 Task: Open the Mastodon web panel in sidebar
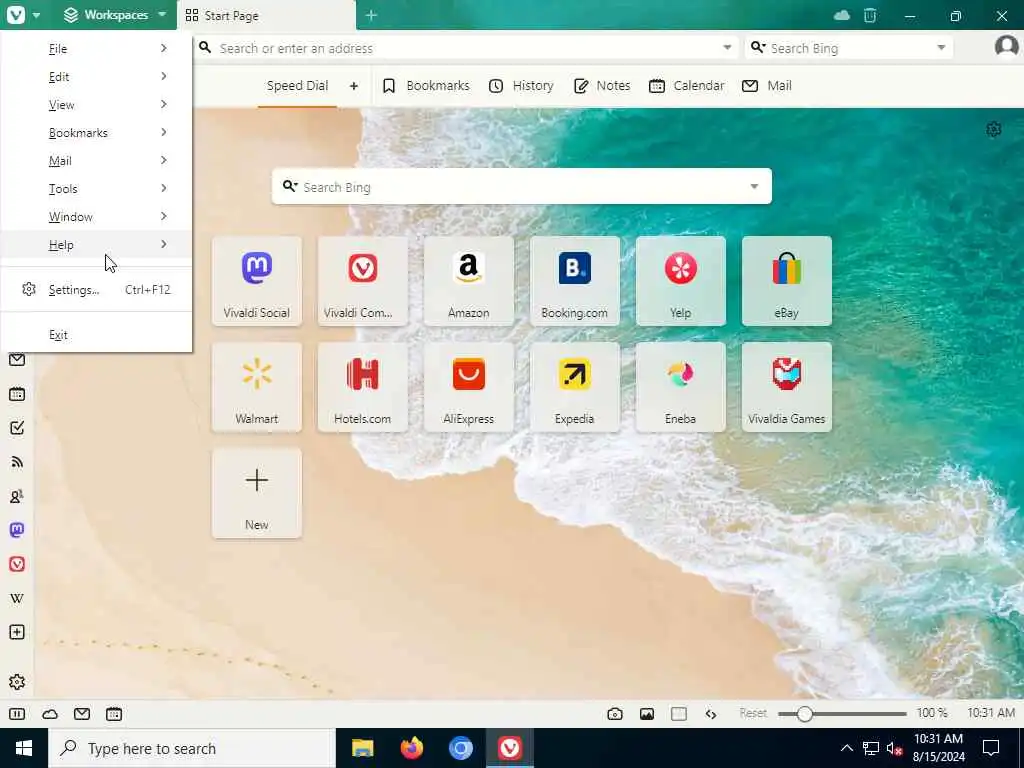tap(17, 530)
